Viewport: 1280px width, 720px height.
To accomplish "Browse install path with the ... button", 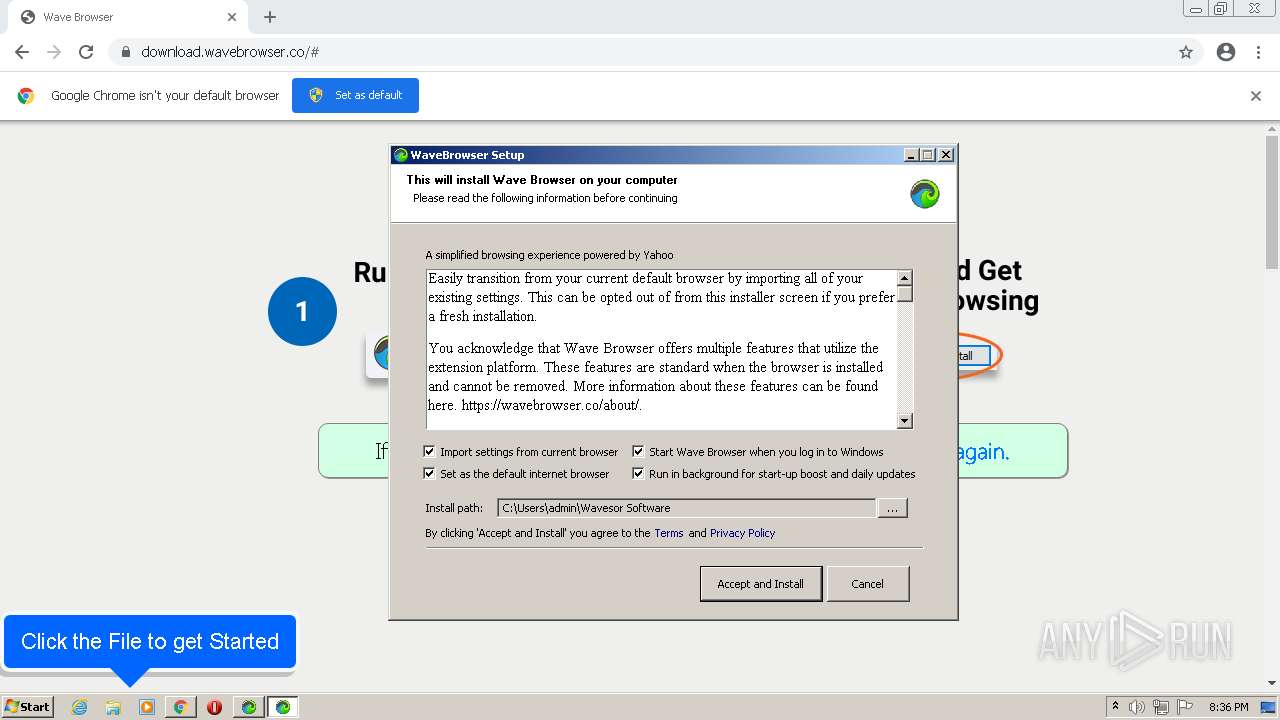I will (892, 508).
